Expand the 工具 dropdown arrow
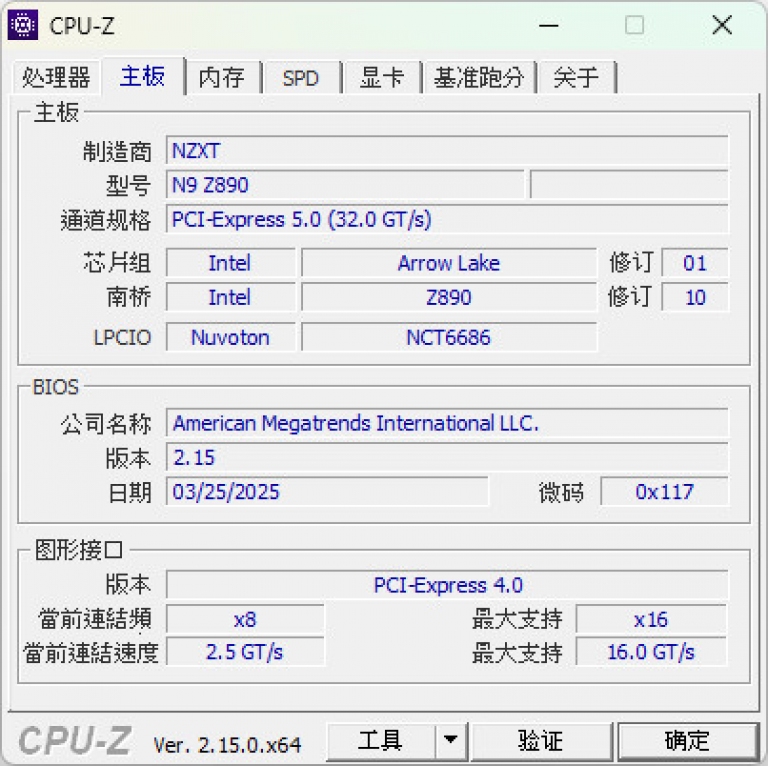This screenshot has height=766, width=768. 451,740
